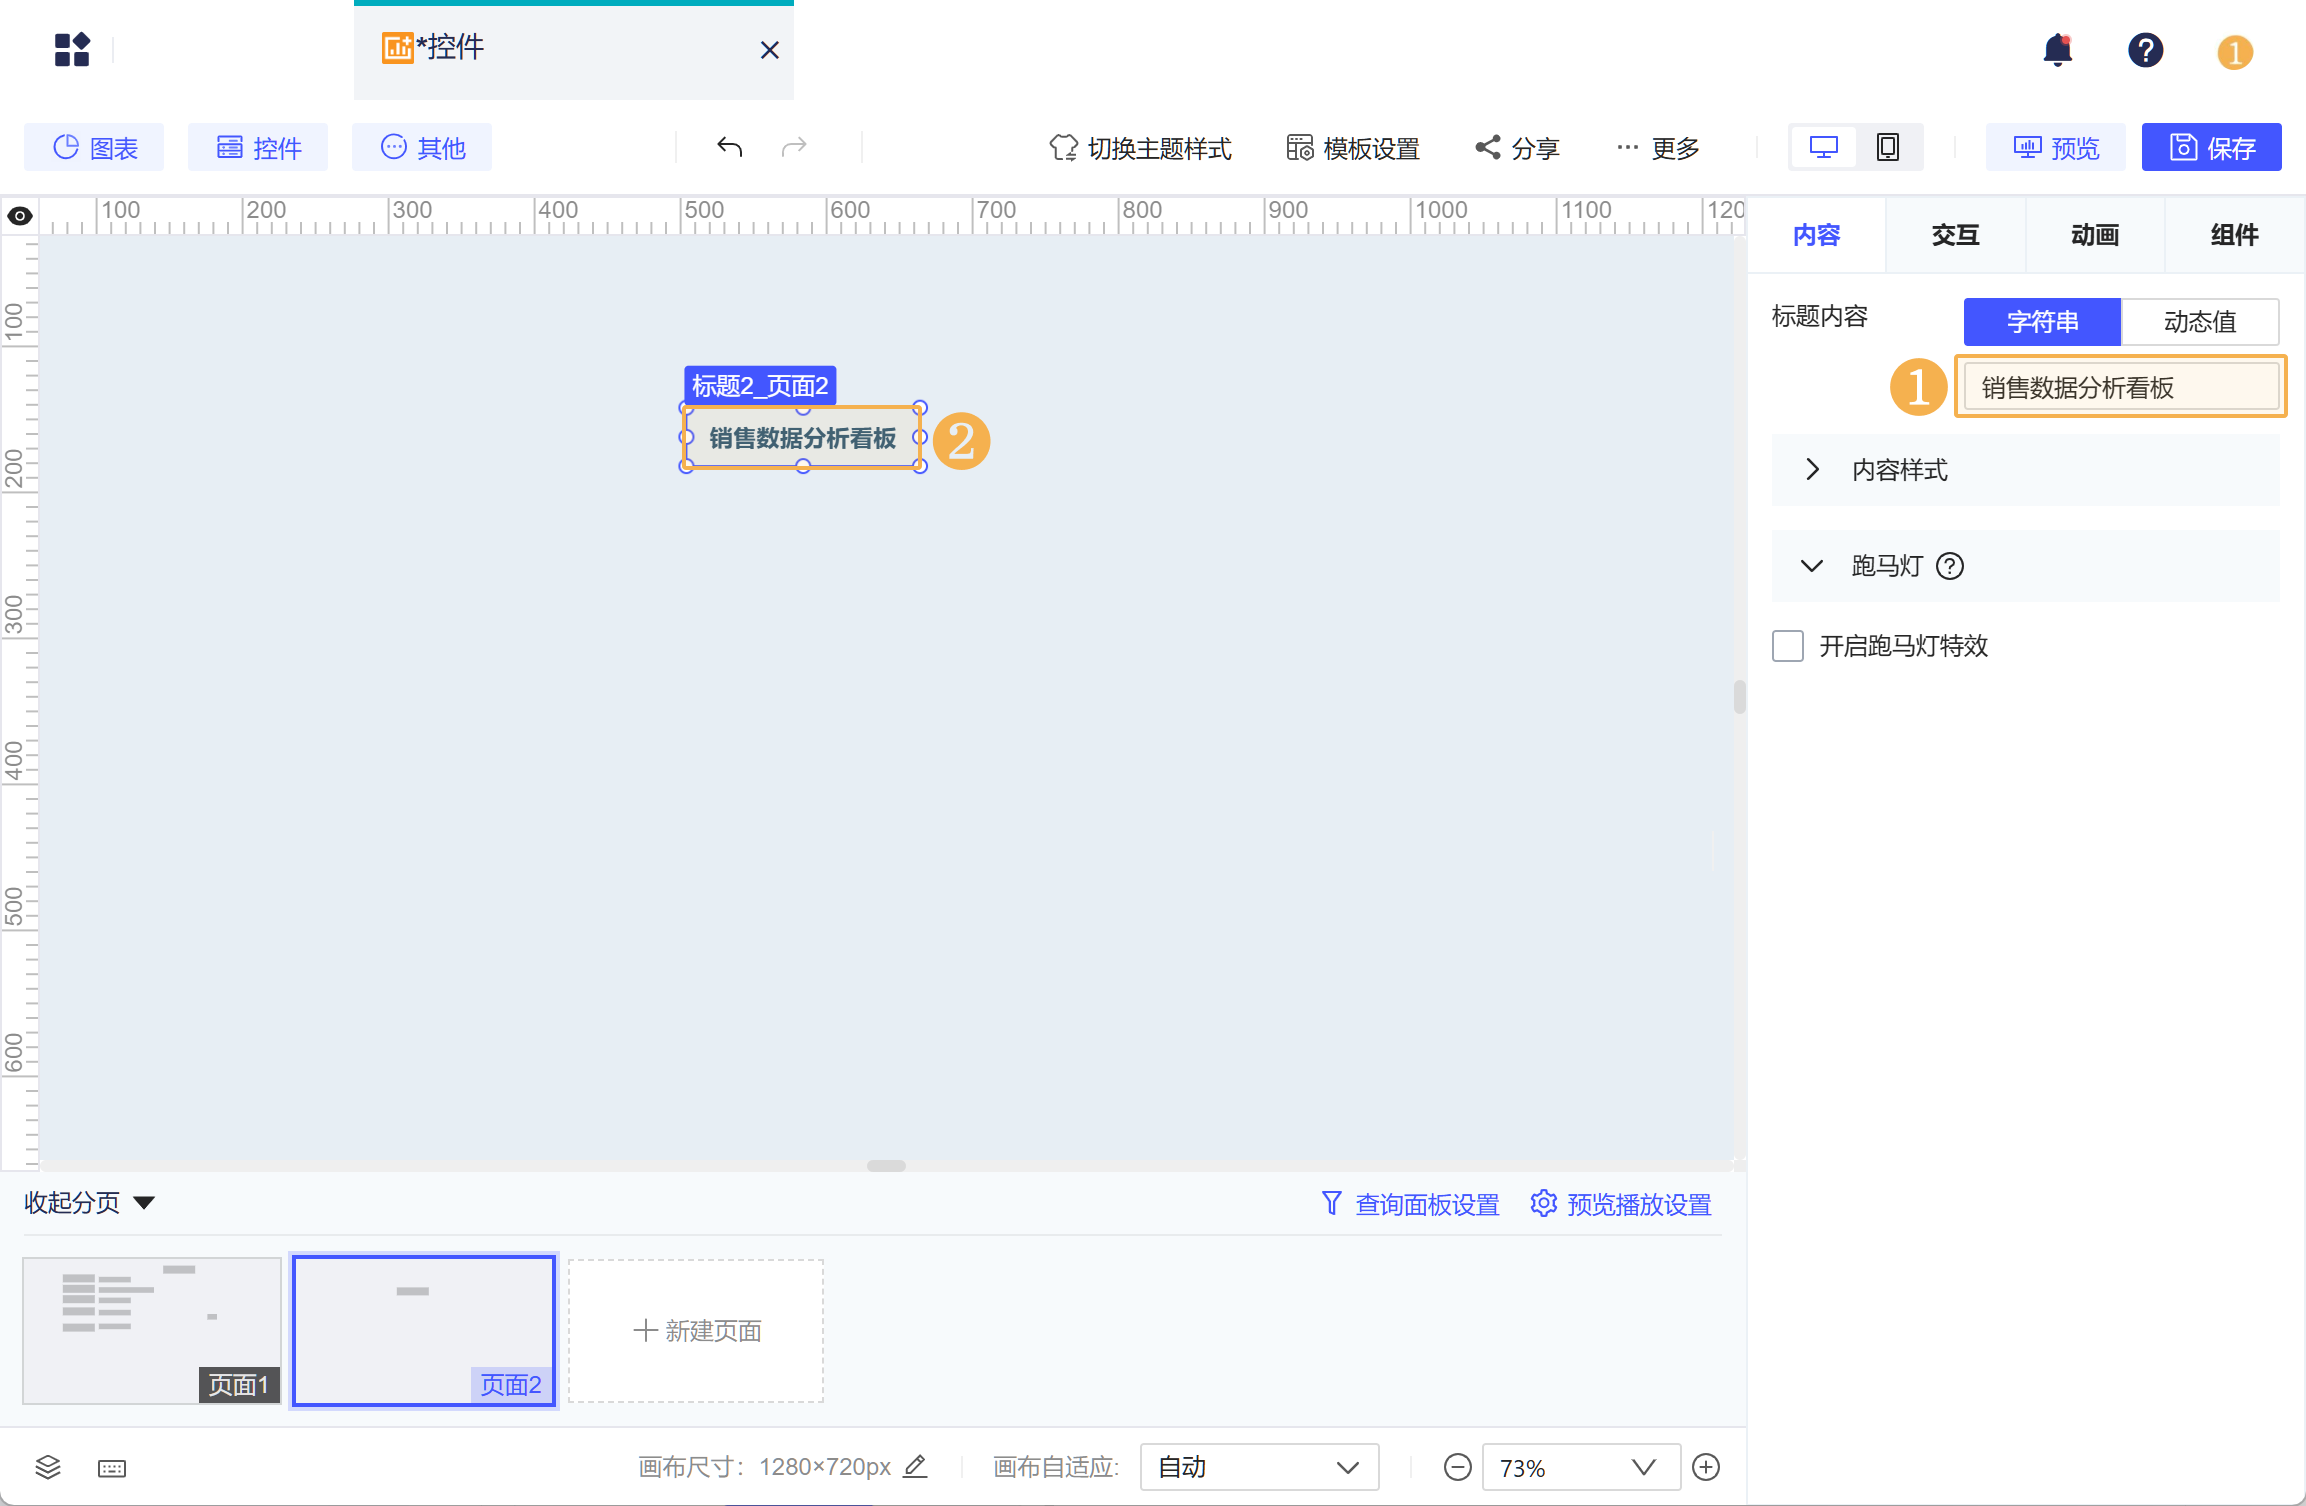Click the 保存 button
The height and width of the screenshot is (1506, 2306).
2211,148
